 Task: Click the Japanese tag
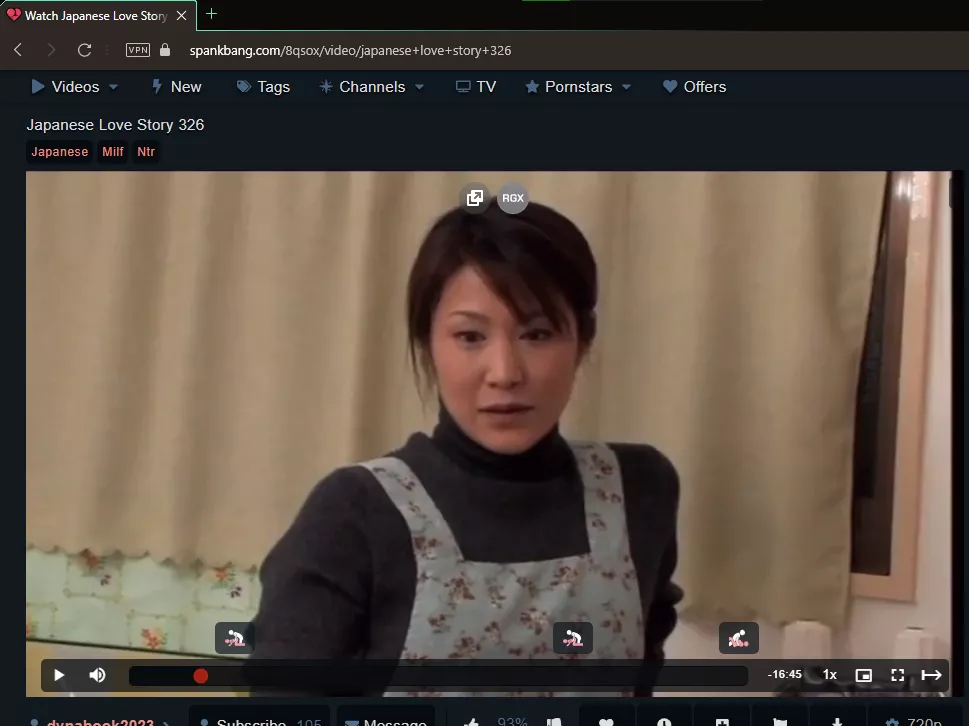click(59, 151)
